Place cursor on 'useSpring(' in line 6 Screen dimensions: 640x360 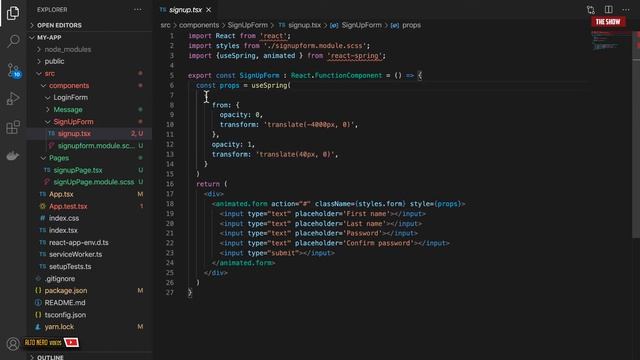click(271, 85)
